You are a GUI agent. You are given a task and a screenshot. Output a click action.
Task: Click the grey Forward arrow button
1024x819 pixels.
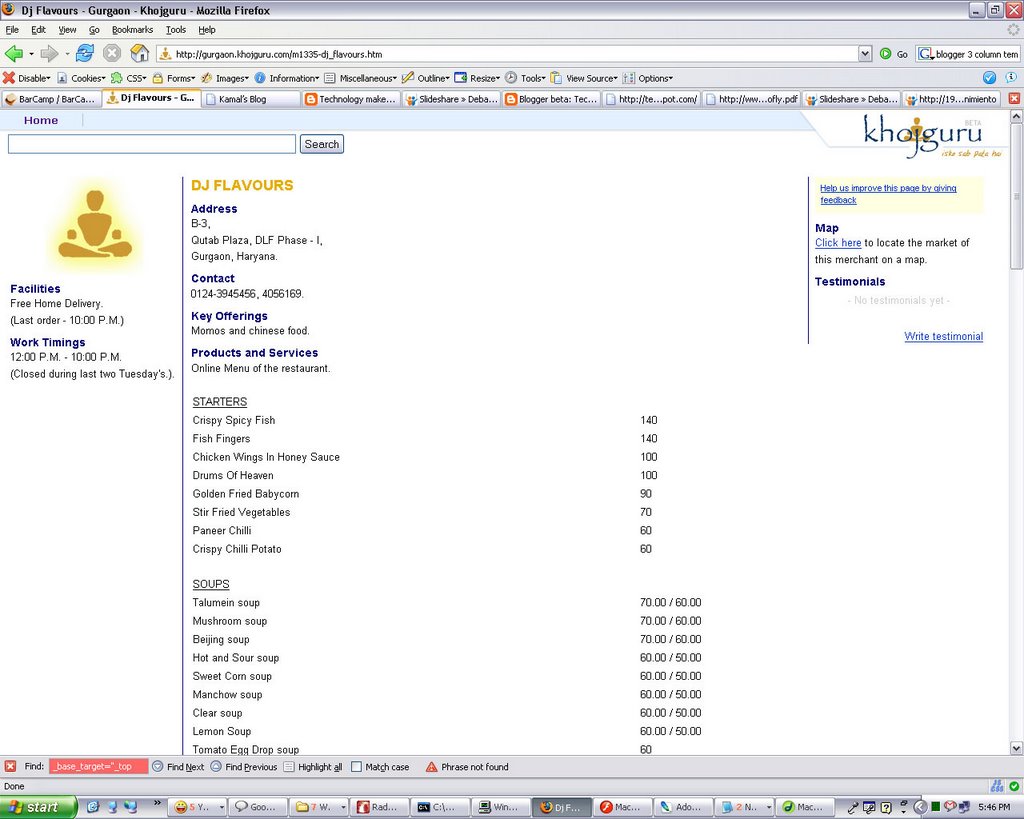pos(50,54)
